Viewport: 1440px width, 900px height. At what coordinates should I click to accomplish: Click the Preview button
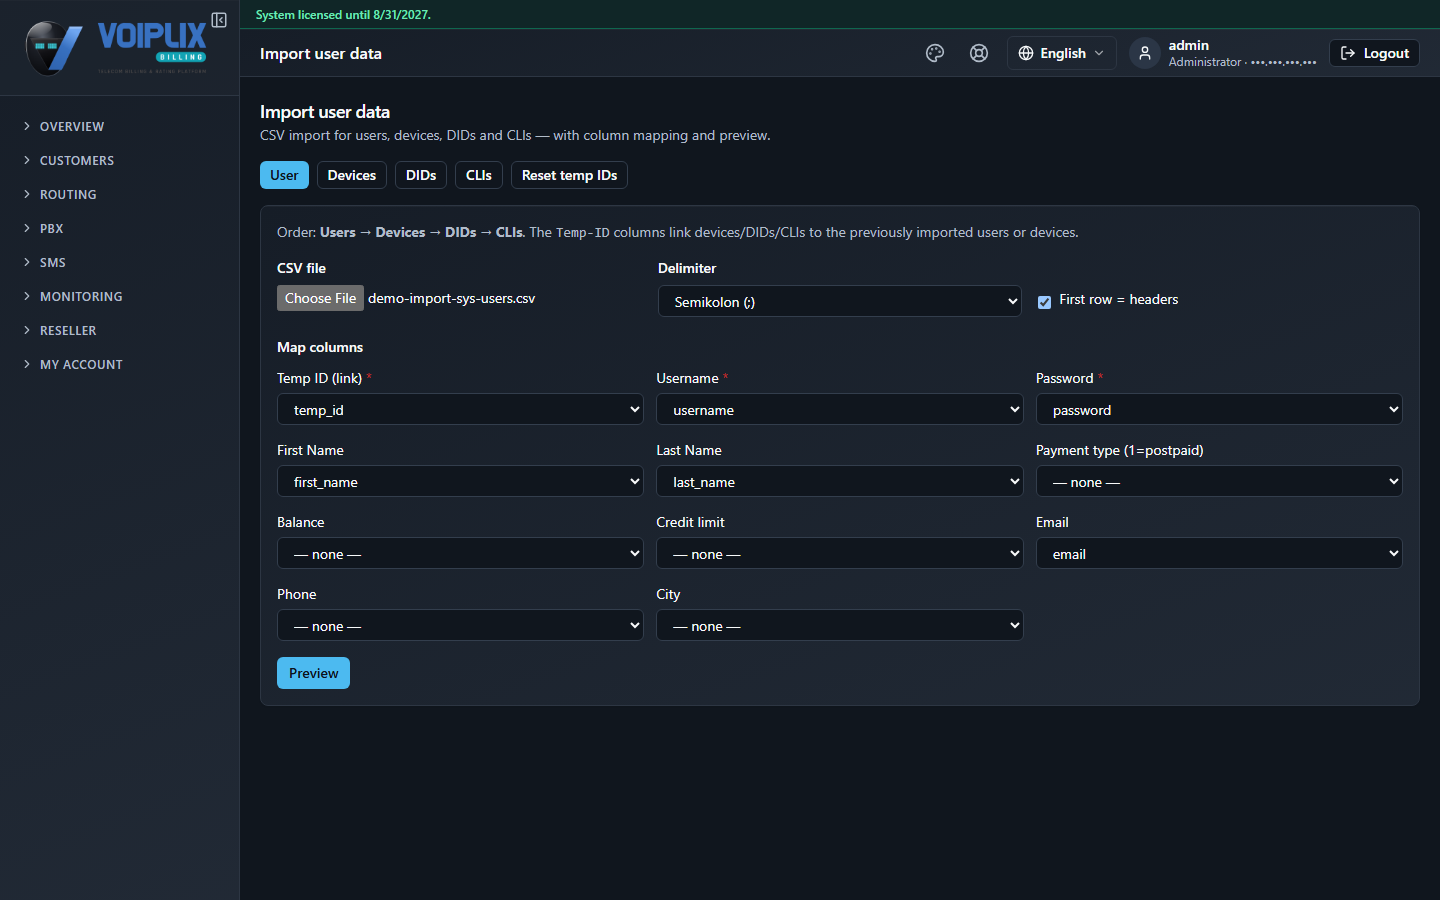(x=313, y=673)
